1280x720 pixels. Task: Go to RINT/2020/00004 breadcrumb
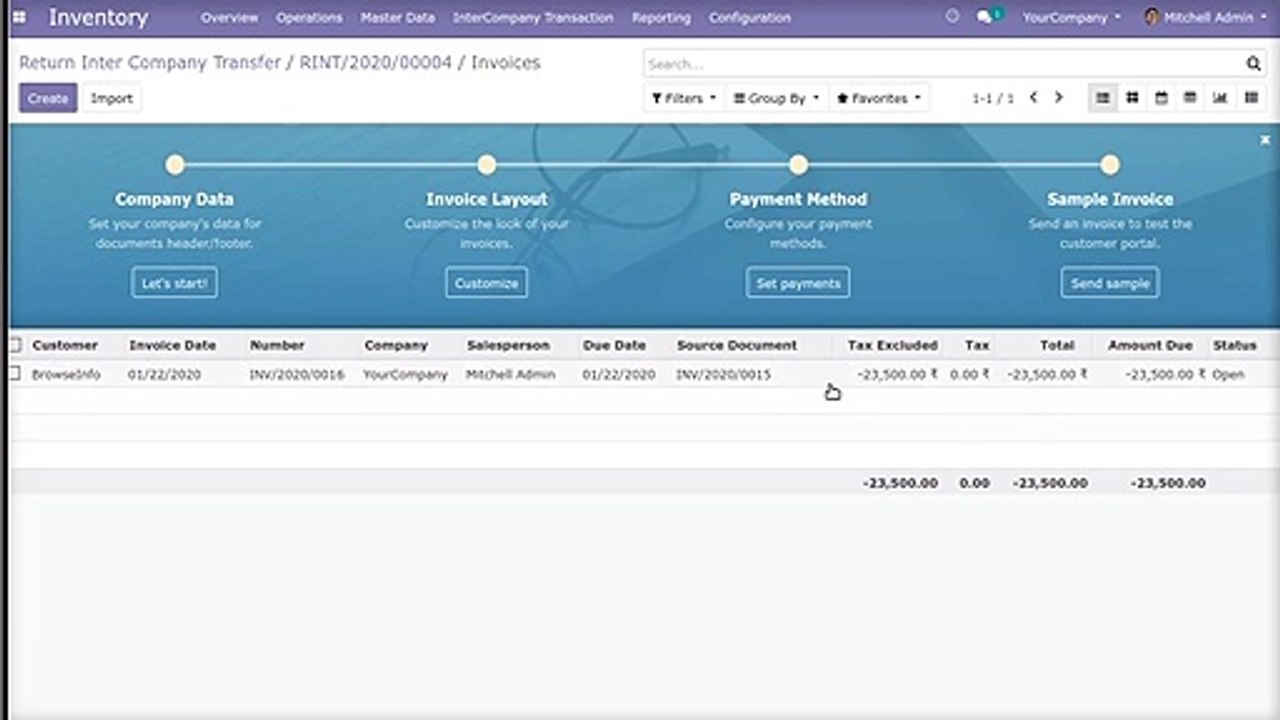tap(376, 62)
